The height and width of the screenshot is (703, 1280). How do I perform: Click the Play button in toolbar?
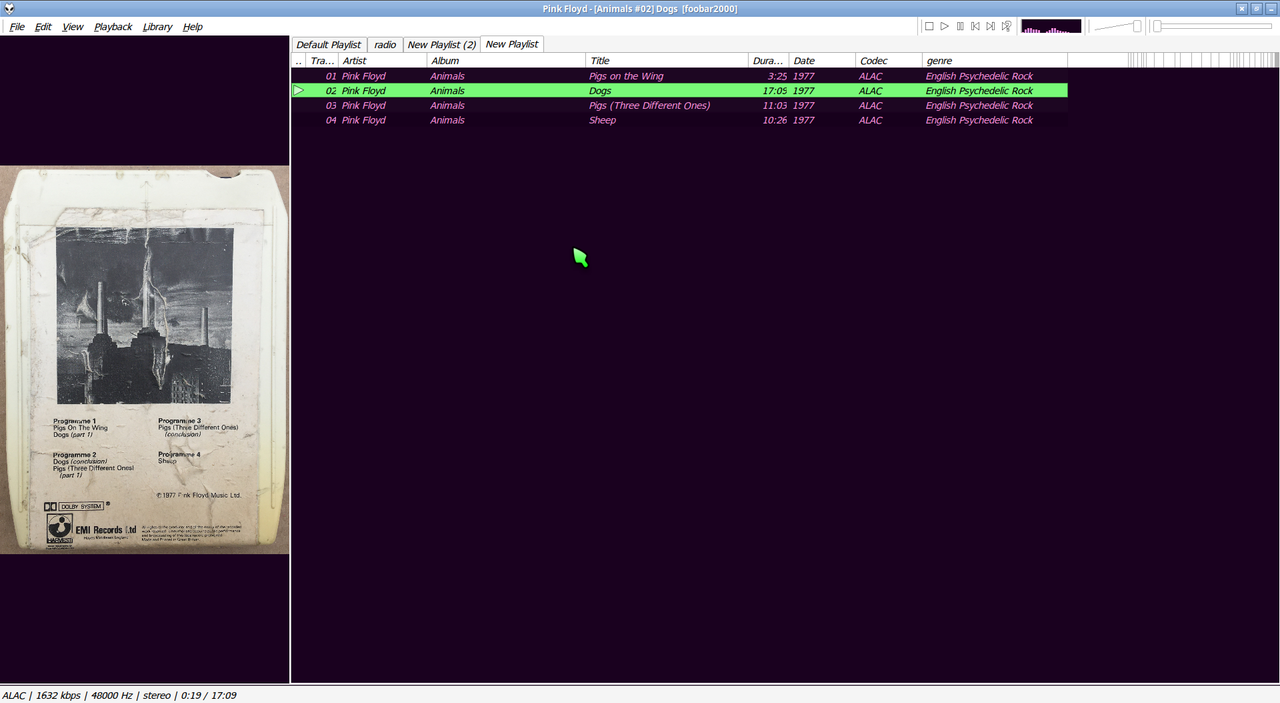[x=944, y=26]
